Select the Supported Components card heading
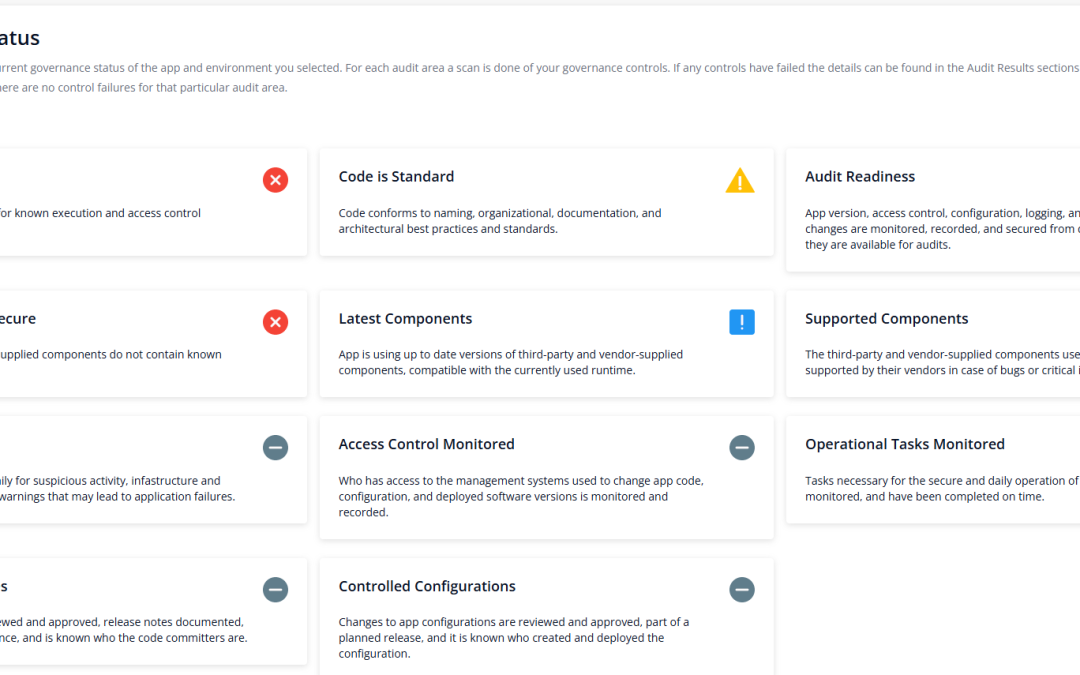This screenshot has height=675, width=1080. point(886,319)
